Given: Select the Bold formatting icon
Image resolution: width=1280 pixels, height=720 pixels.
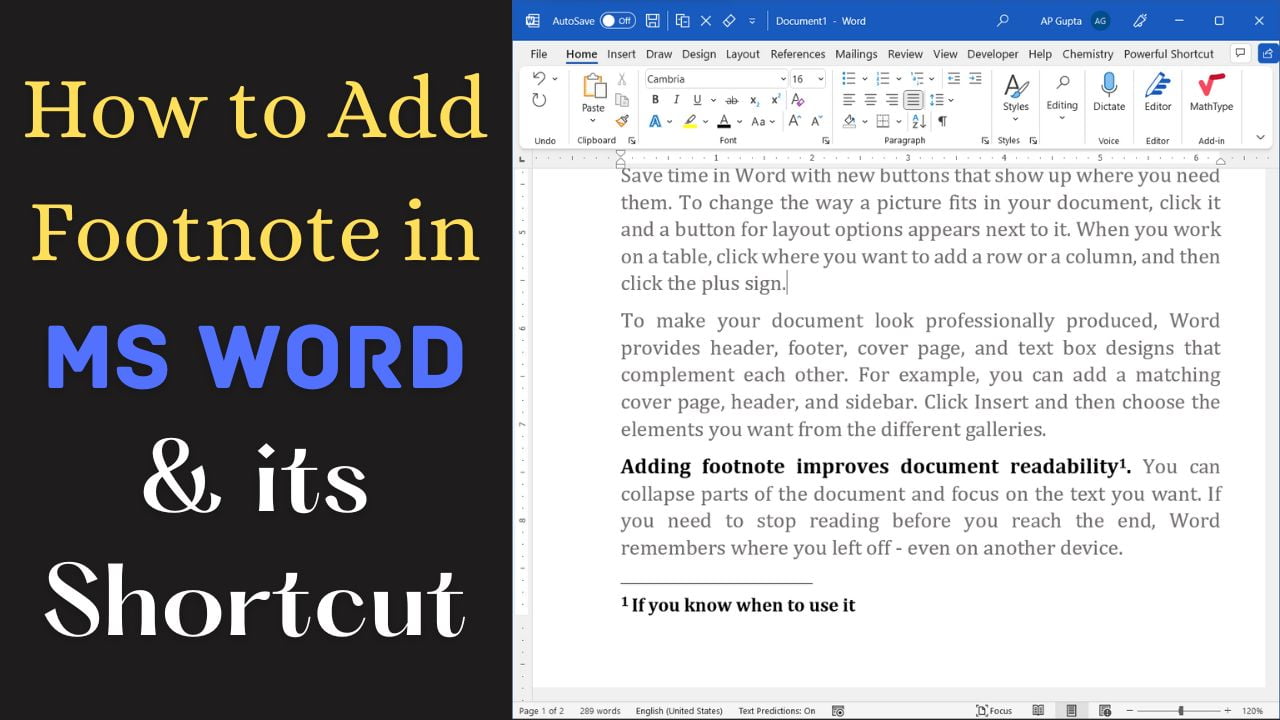Looking at the screenshot, I should click(656, 99).
